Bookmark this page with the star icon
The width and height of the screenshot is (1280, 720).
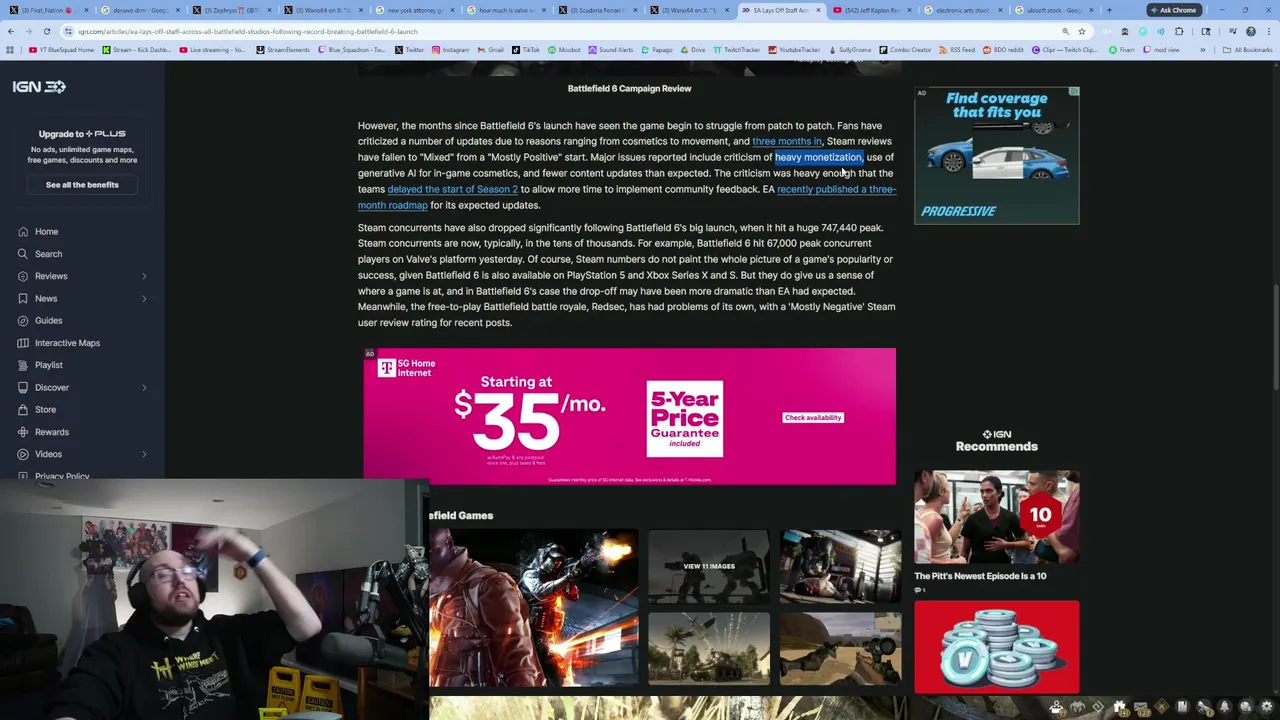(x=1082, y=31)
